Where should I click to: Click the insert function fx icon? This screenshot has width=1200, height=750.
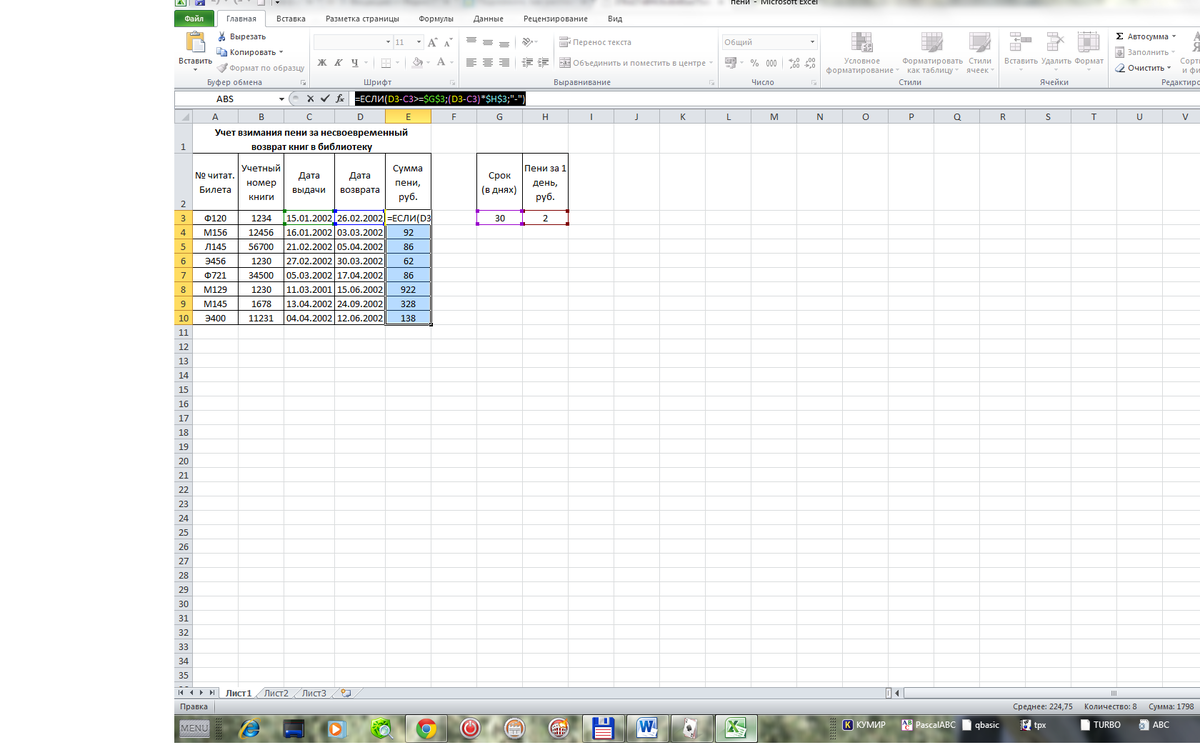point(340,99)
